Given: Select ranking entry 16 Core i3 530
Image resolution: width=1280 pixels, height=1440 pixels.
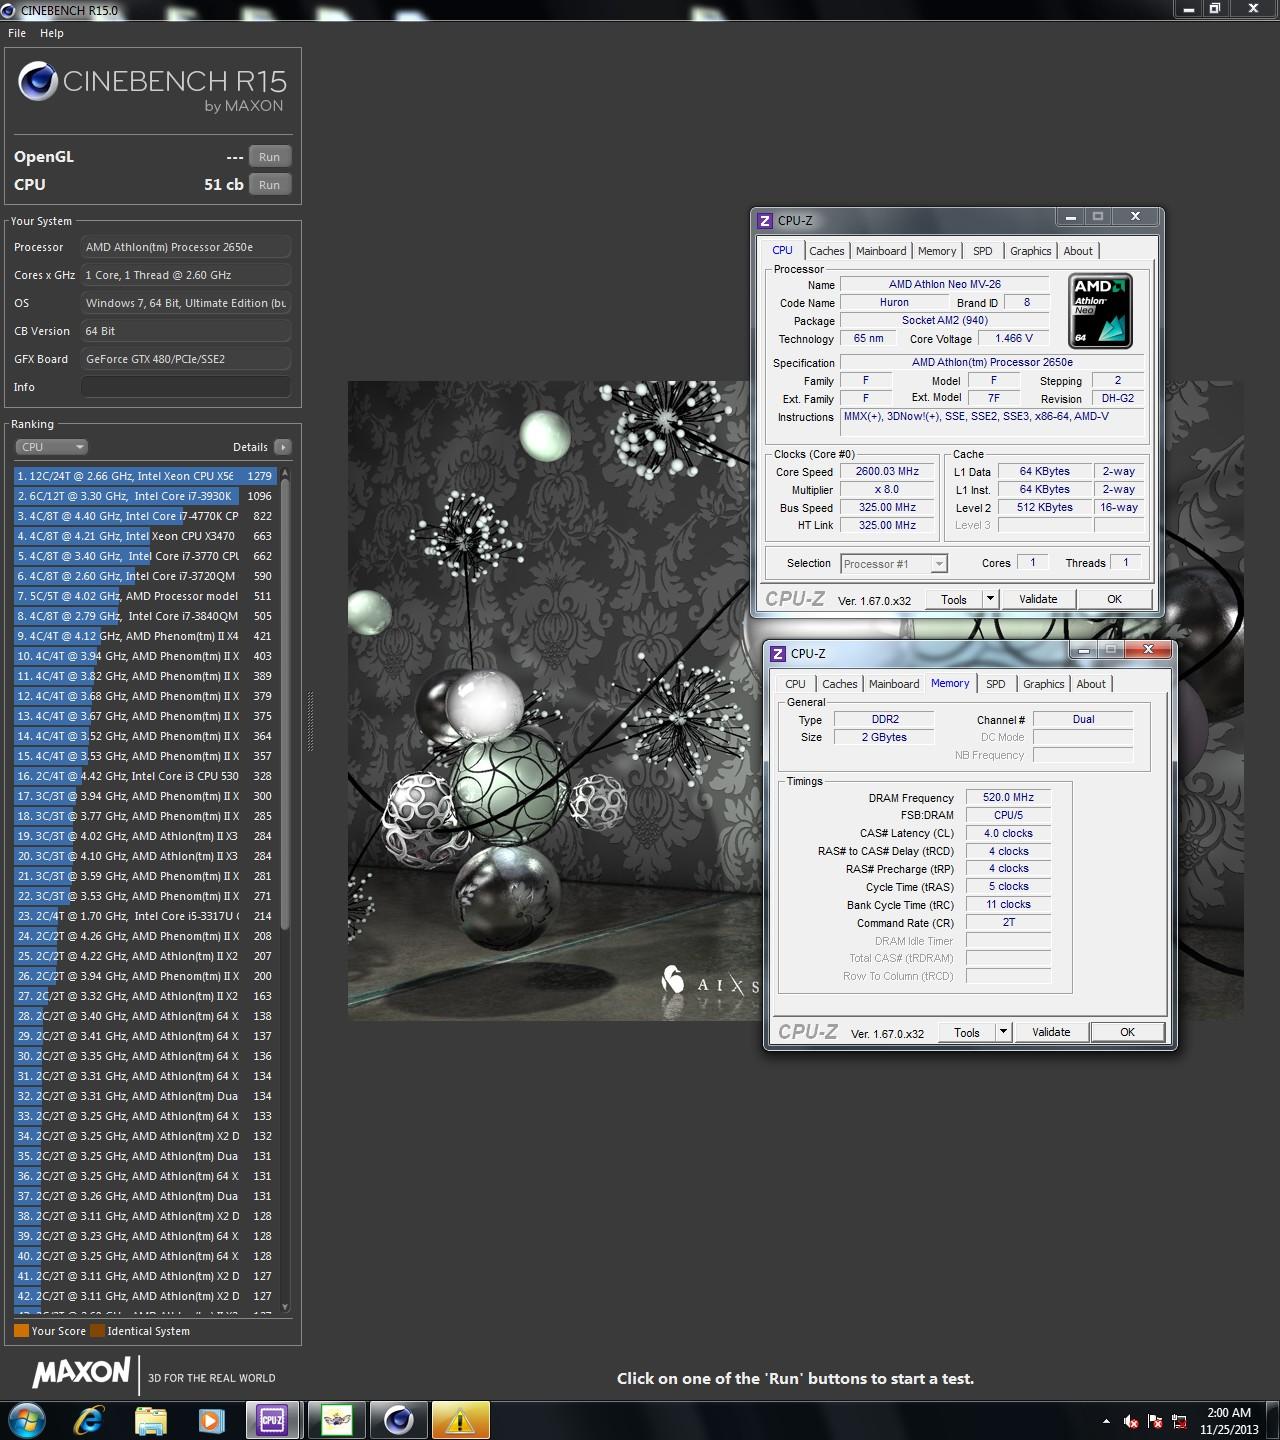Looking at the screenshot, I should tap(145, 776).
